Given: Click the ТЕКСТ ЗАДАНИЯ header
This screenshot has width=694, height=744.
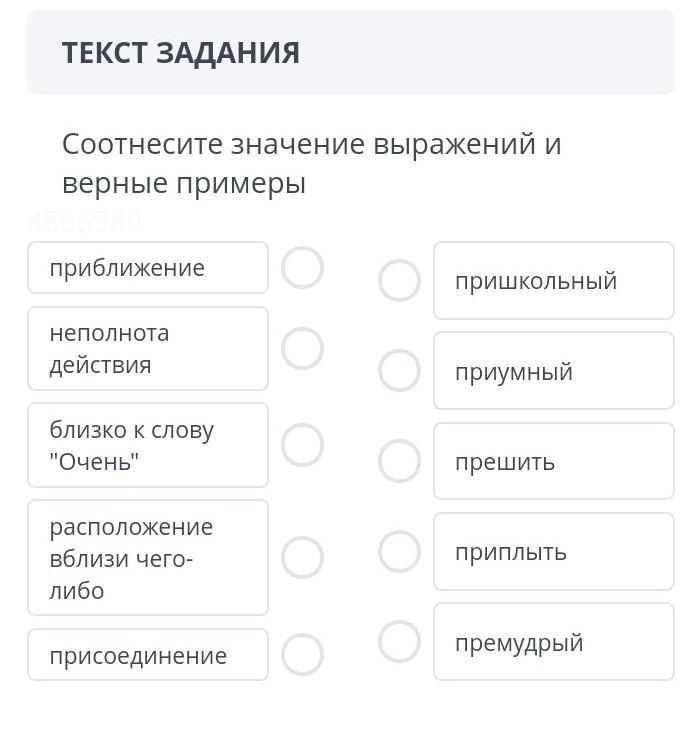Looking at the screenshot, I should coord(181,53).
